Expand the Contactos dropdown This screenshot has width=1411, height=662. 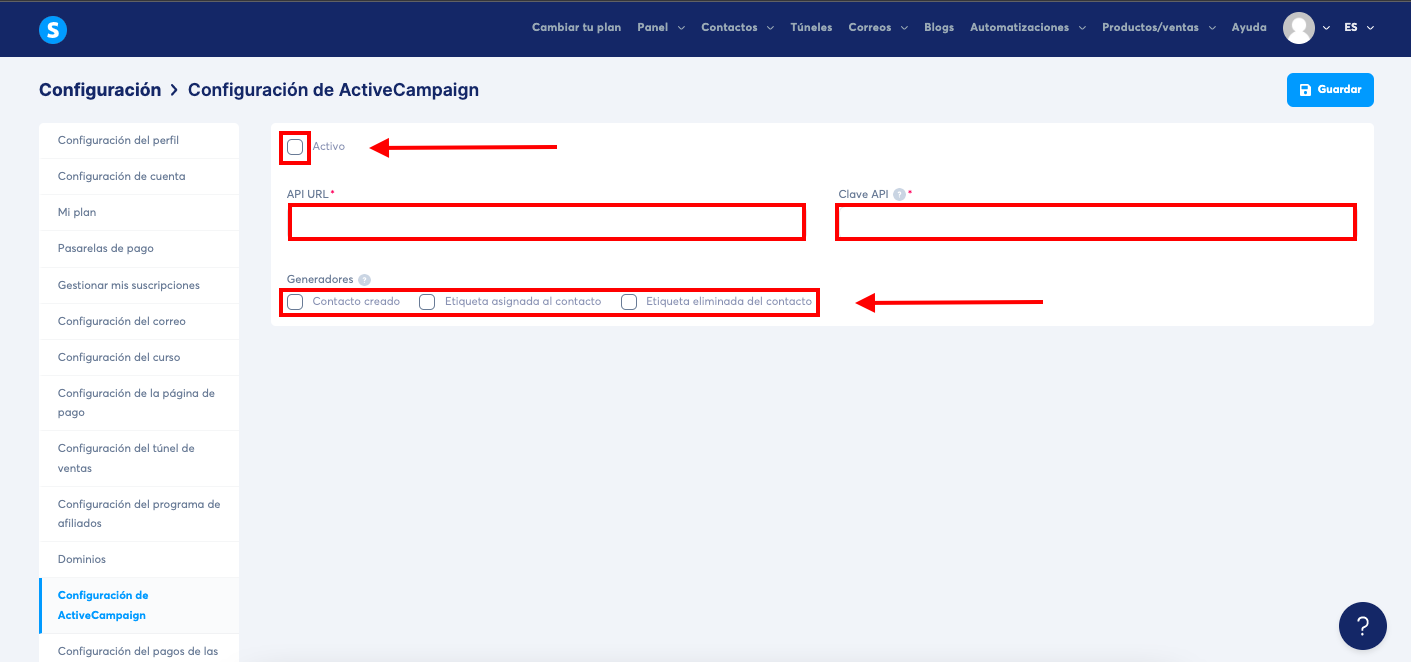731,27
